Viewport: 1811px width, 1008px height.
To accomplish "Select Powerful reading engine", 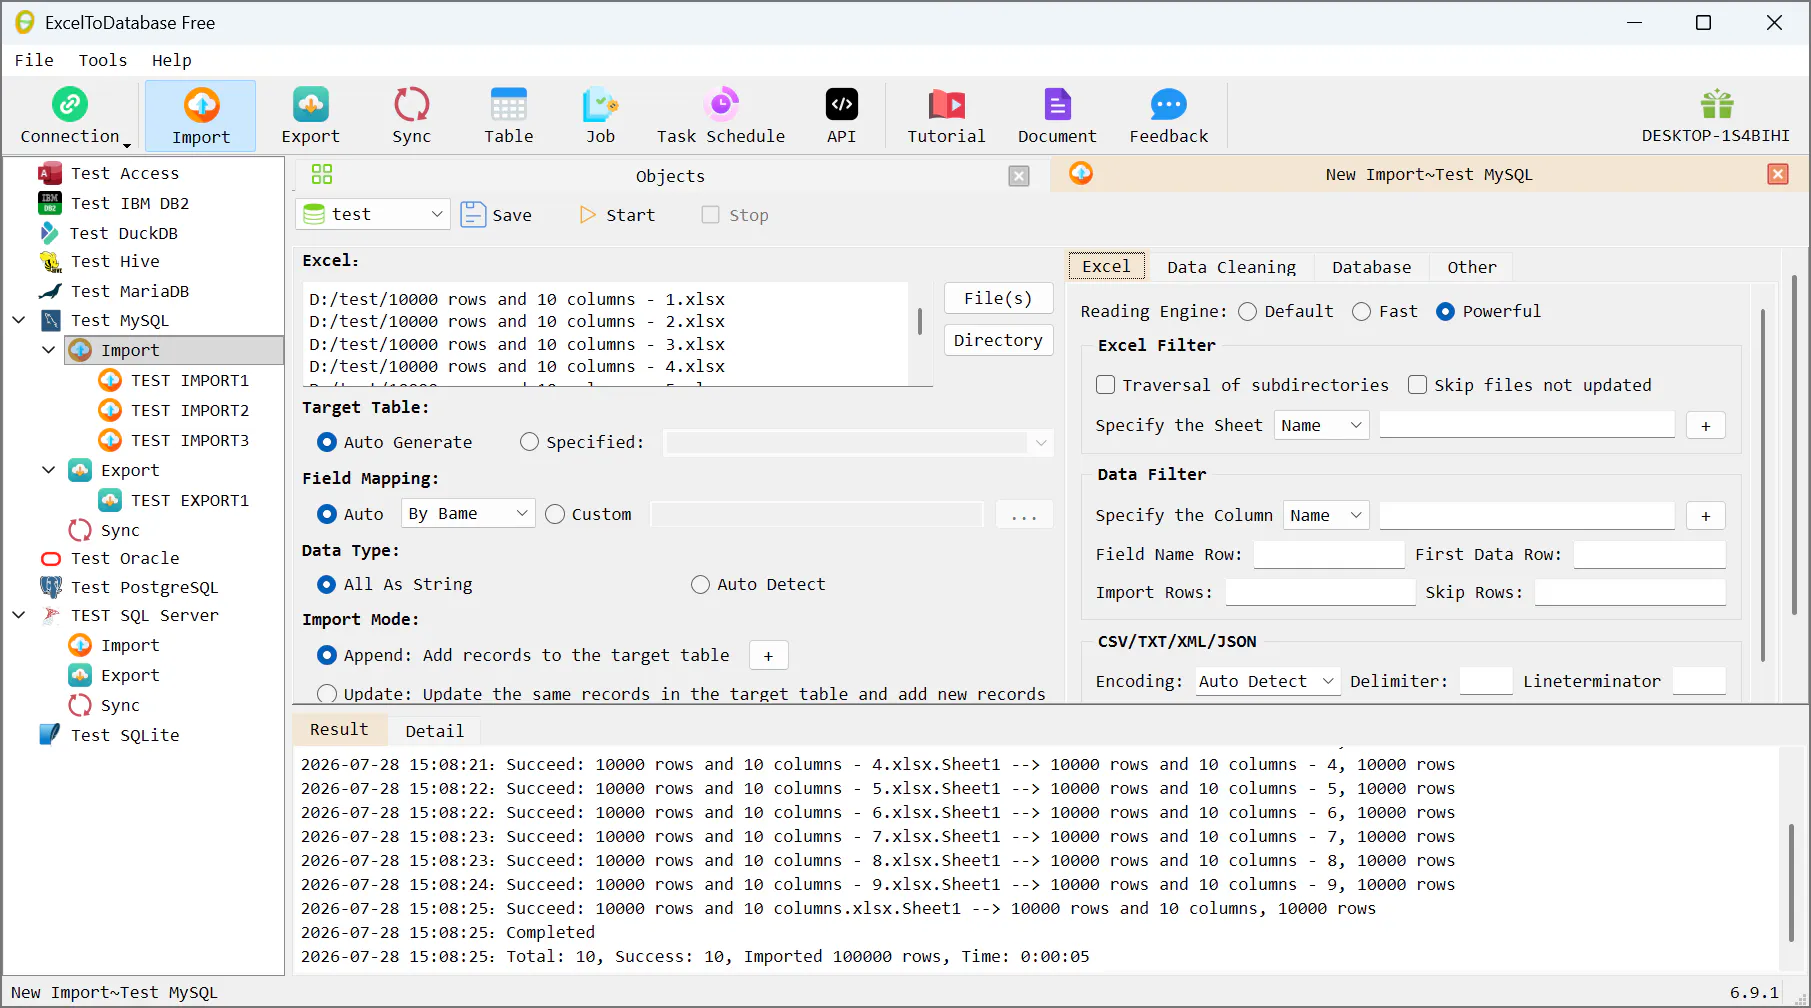I will coord(1445,312).
